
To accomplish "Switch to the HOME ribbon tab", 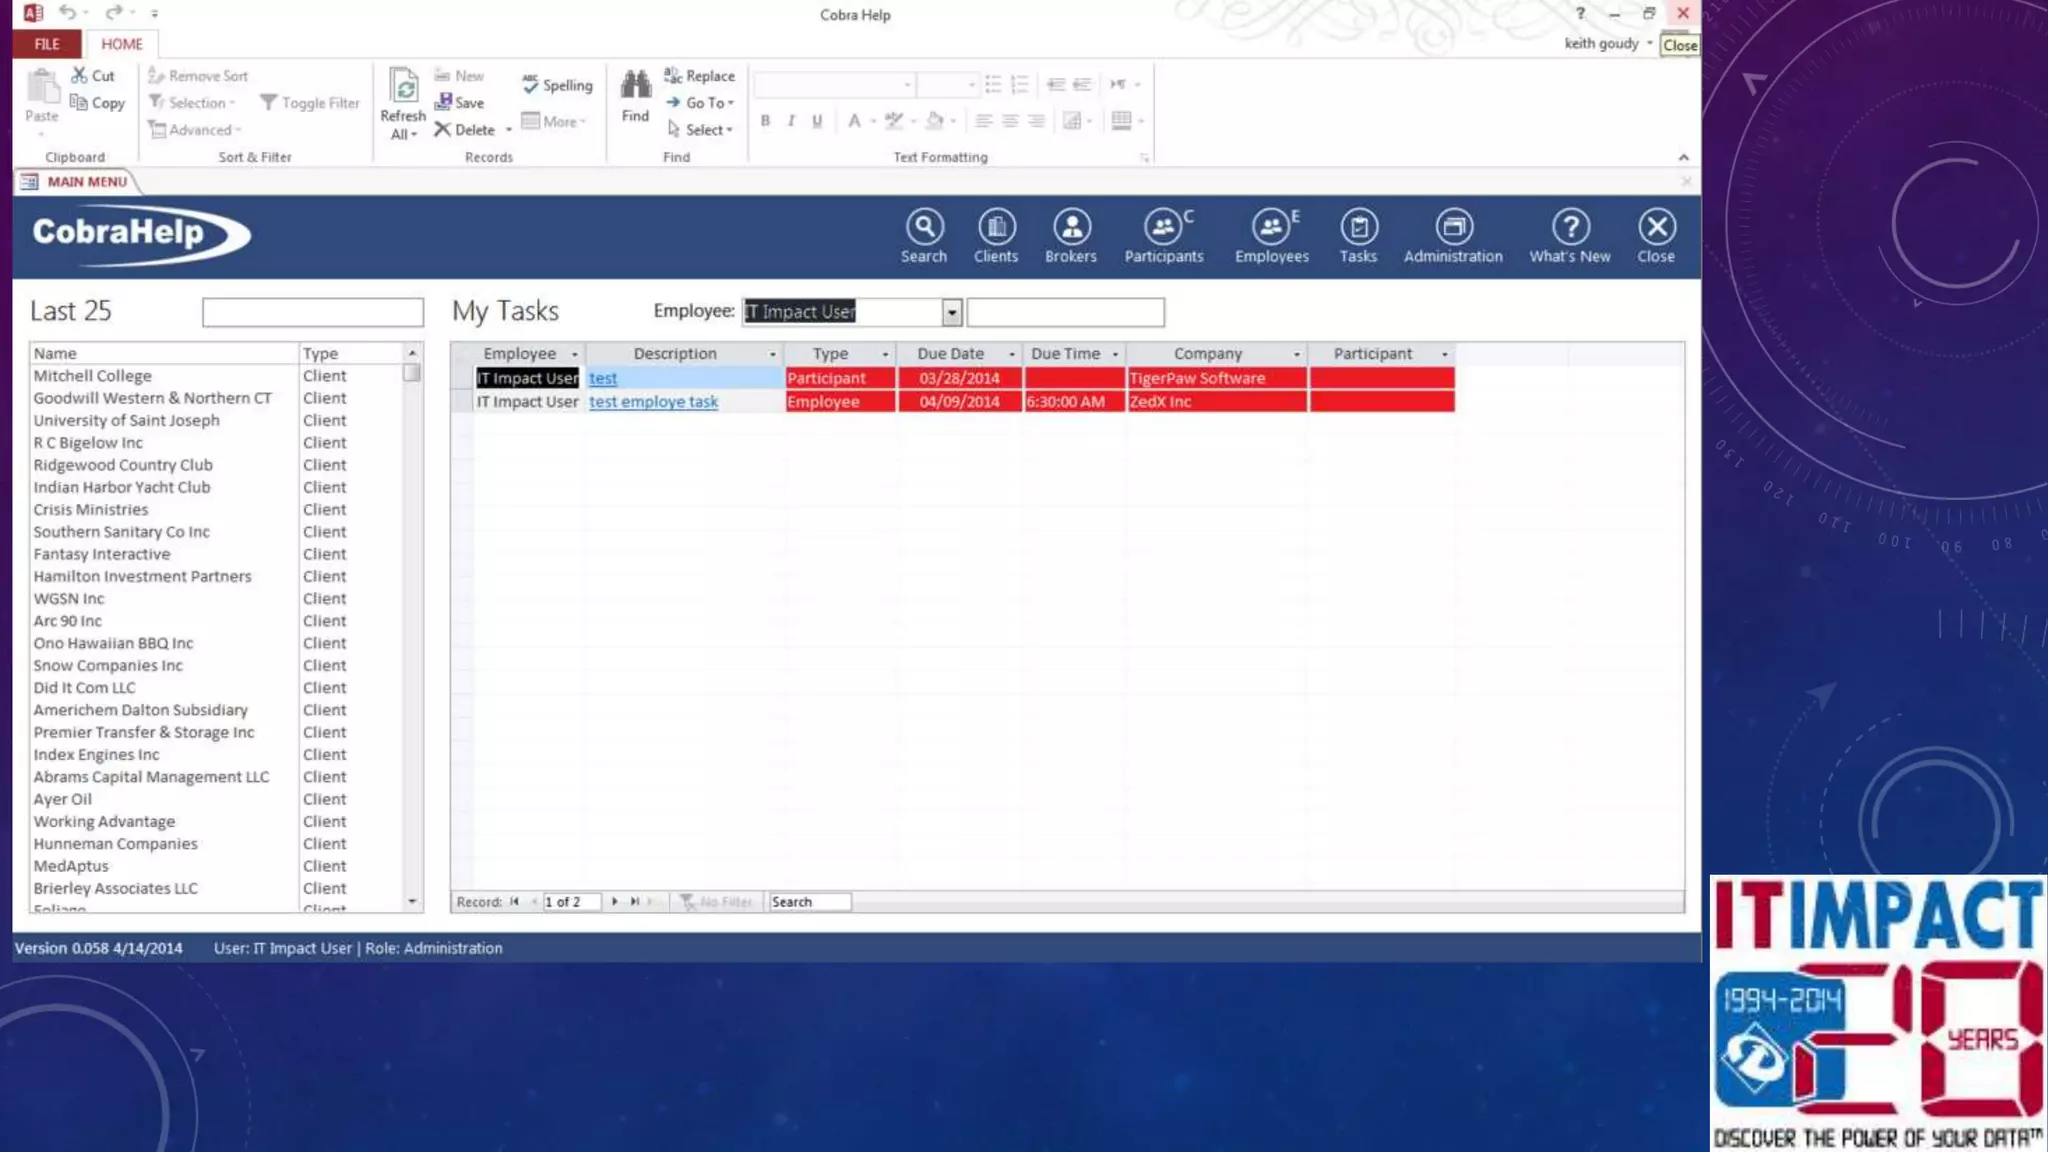I will coord(122,44).
